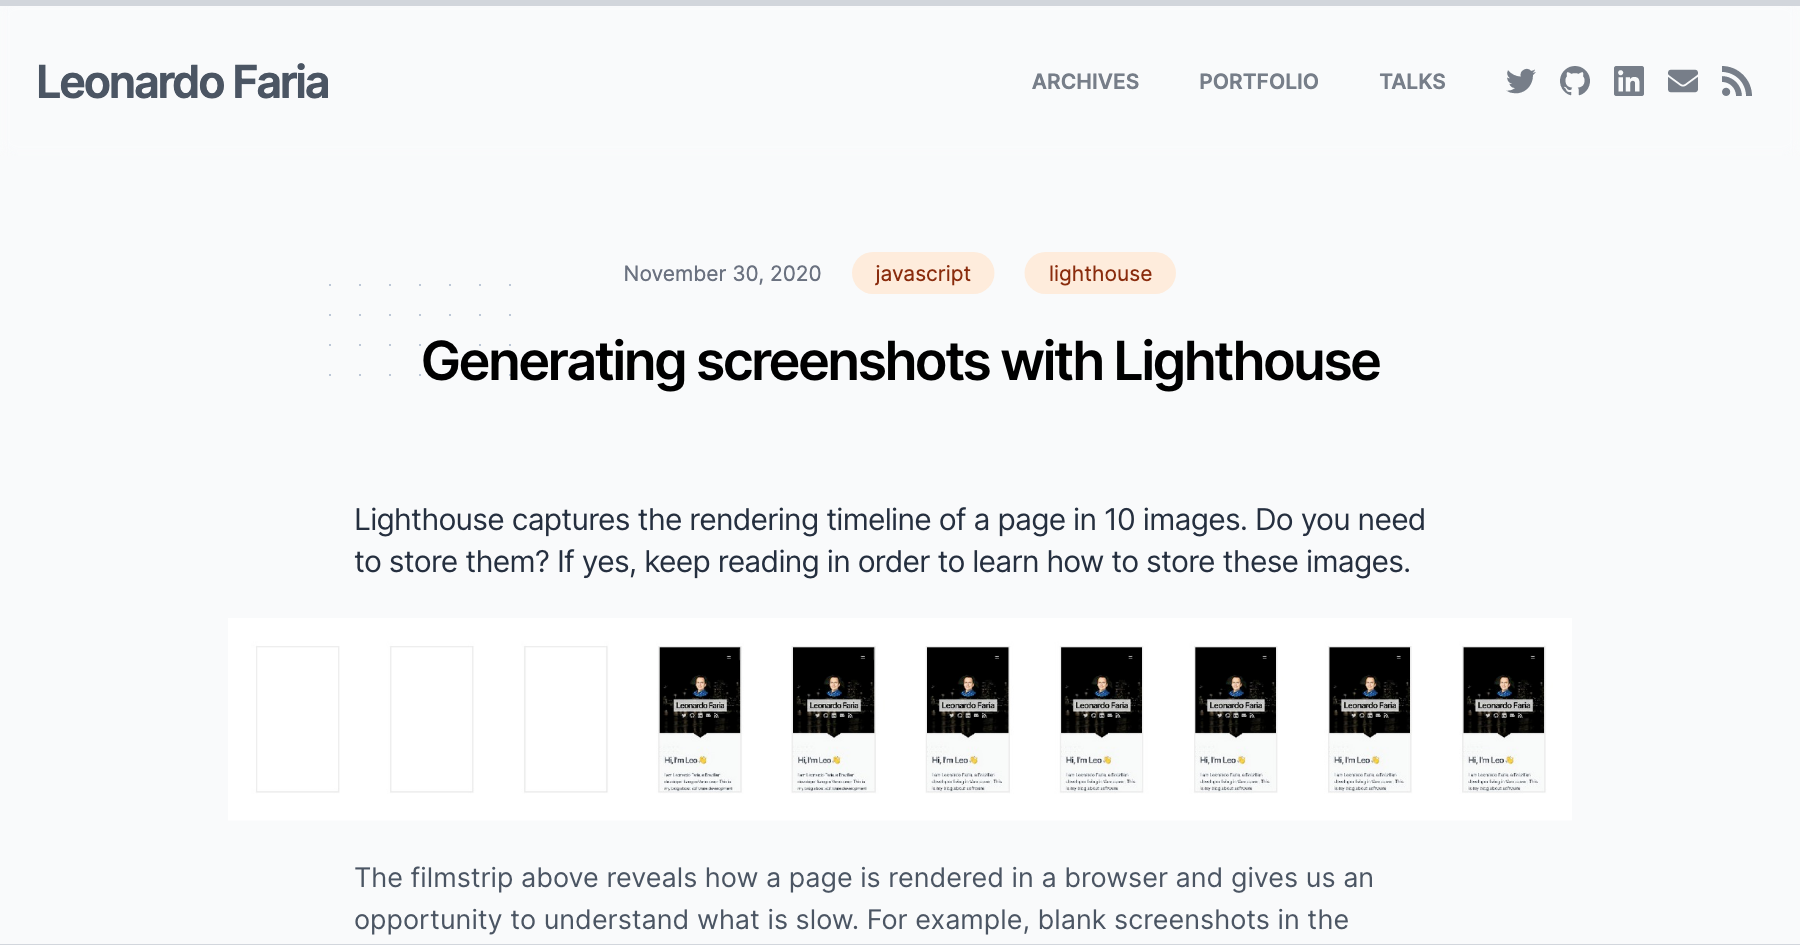Open the TALKS menu item
The image size is (1800, 945).
tap(1412, 81)
